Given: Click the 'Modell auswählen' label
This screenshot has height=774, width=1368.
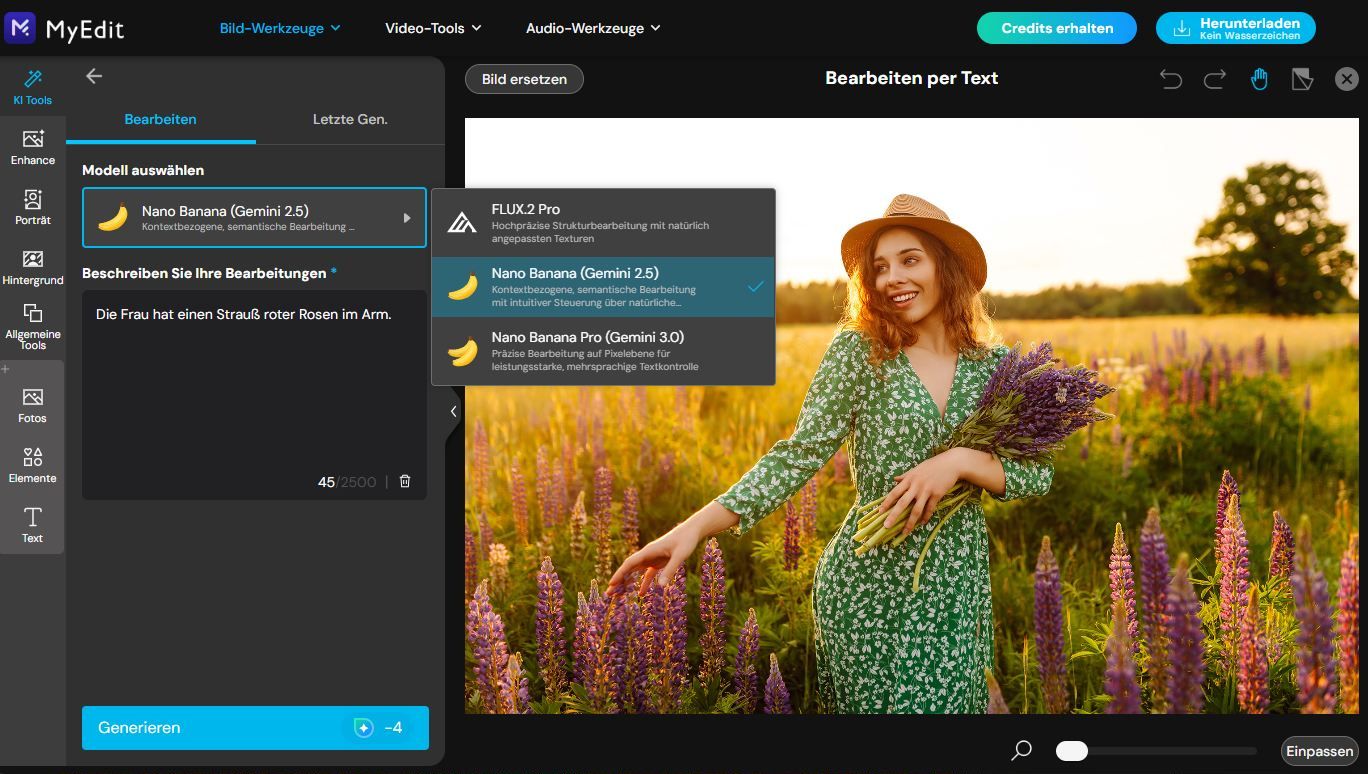Looking at the screenshot, I should pos(143,170).
